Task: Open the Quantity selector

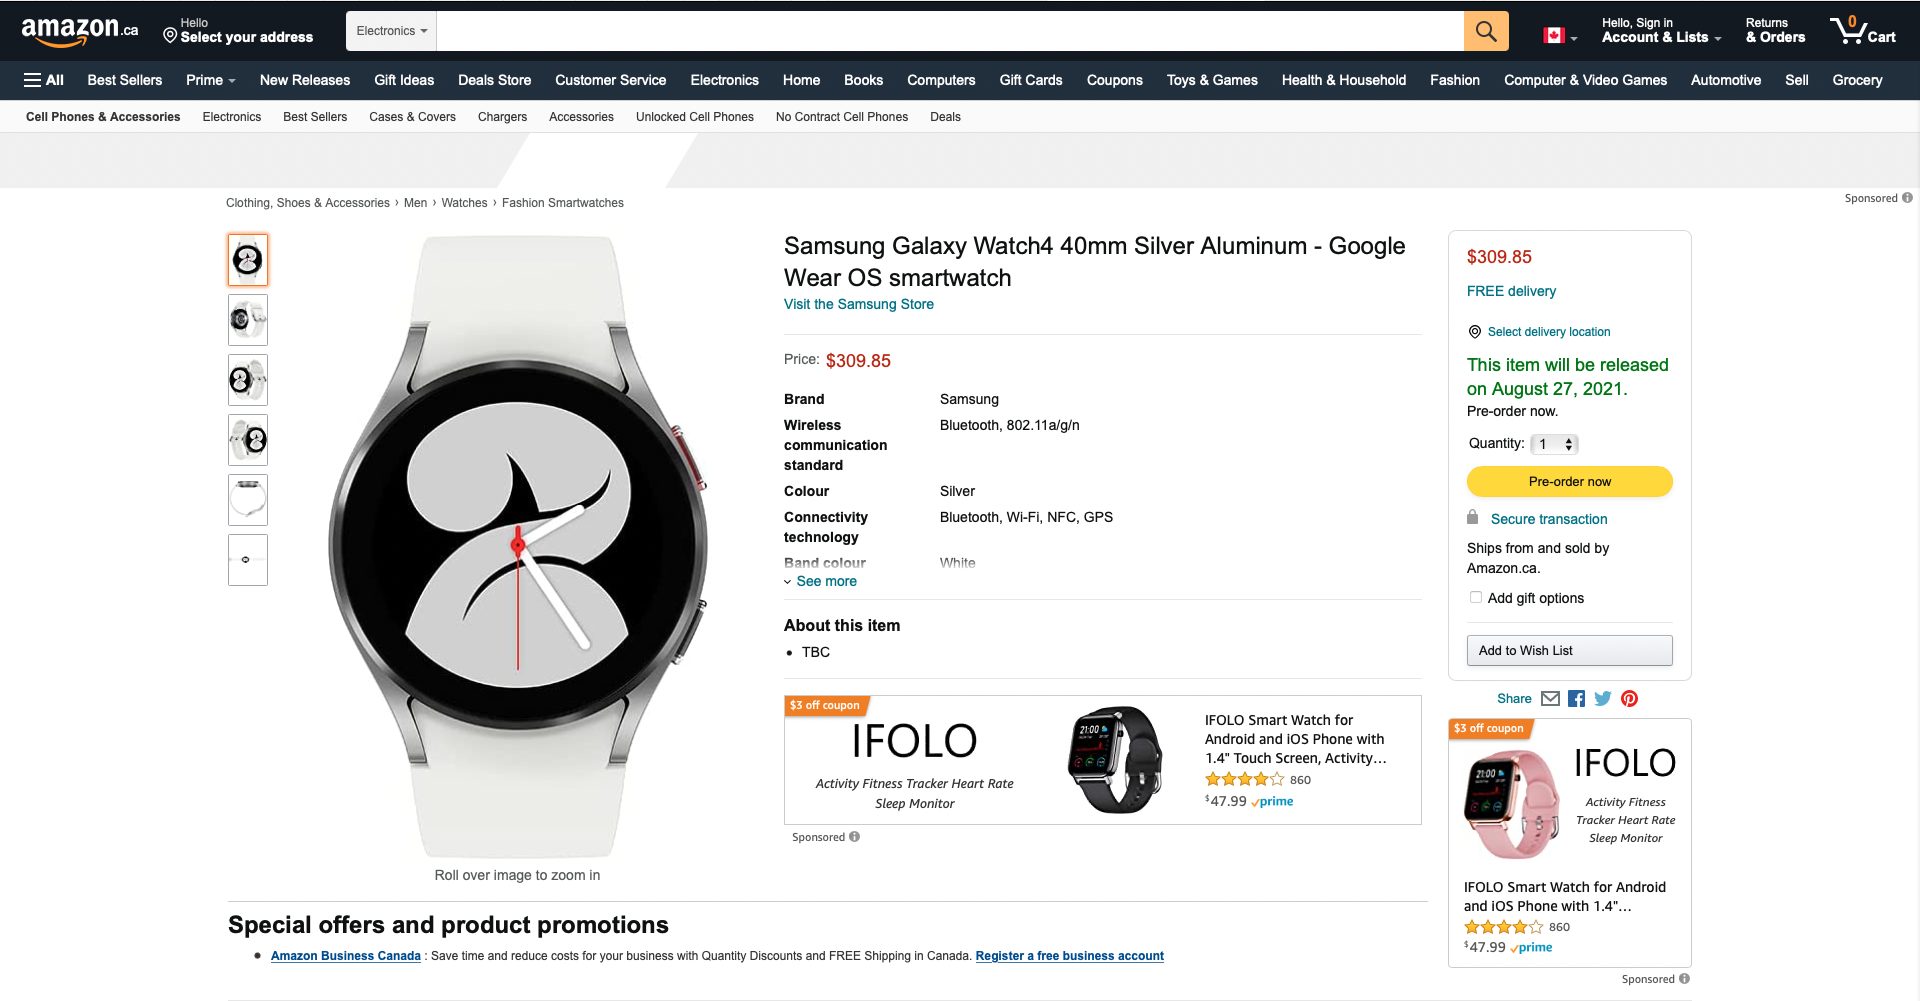Action: point(1555,444)
